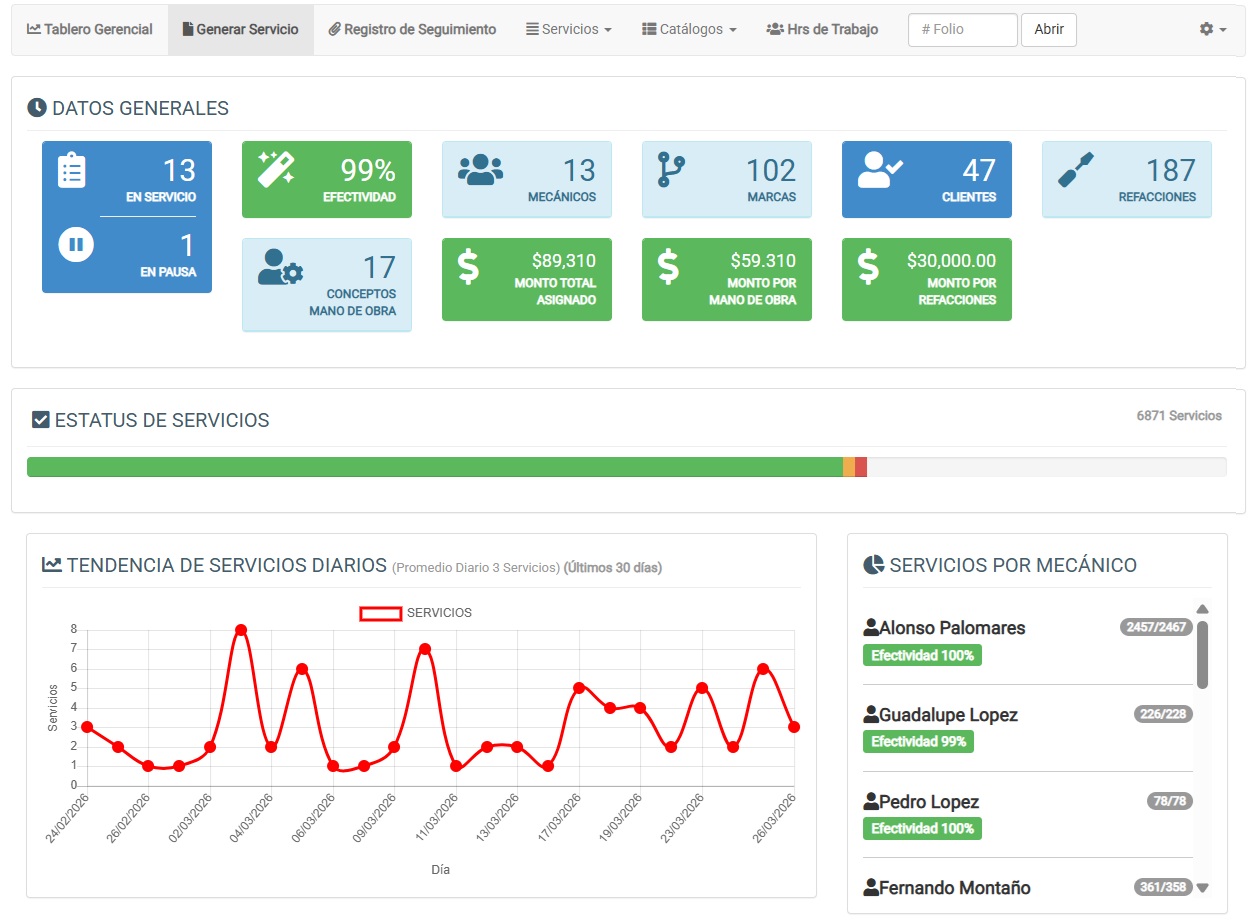The image size is (1255, 923).
Task: Click the screwdriver icon on Refacciones card
Action: pos(1076,170)
